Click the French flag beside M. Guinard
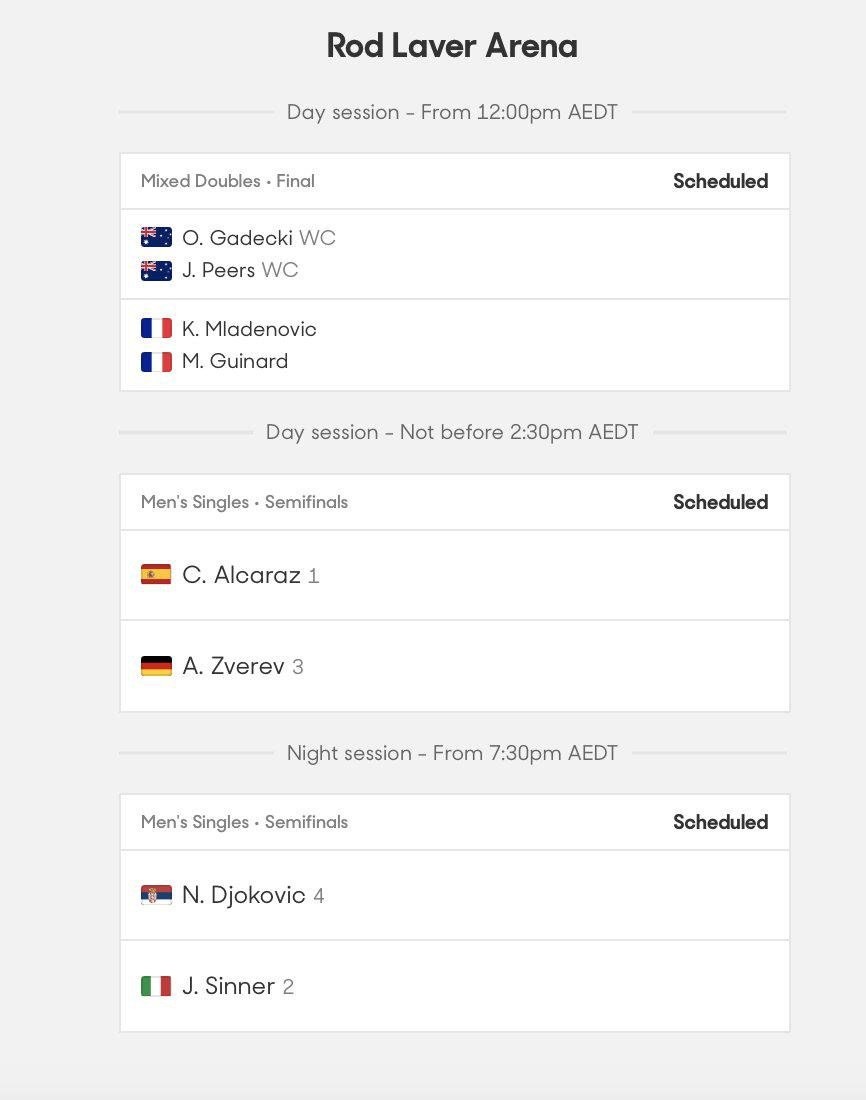 [156, 361]
